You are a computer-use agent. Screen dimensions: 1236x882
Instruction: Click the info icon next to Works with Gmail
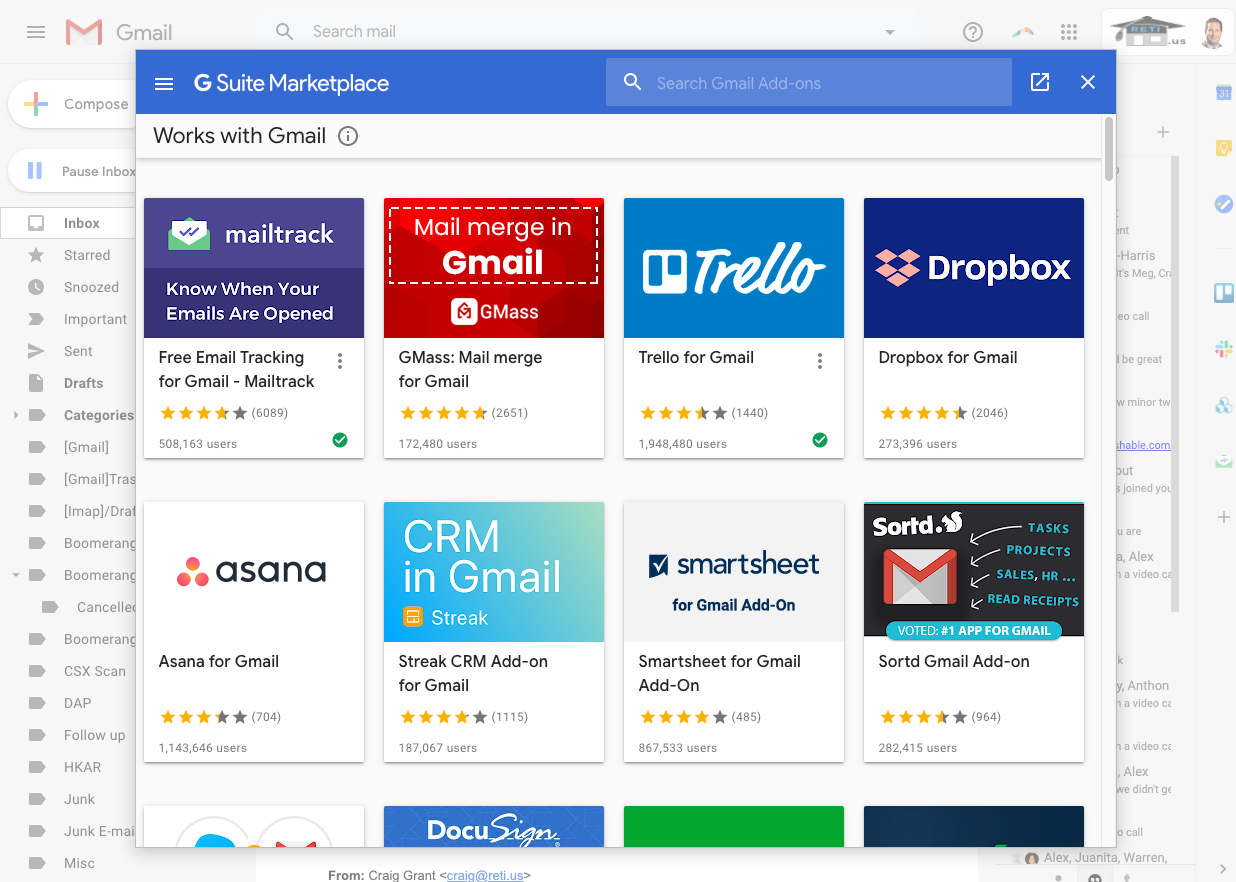pos(347,135)
